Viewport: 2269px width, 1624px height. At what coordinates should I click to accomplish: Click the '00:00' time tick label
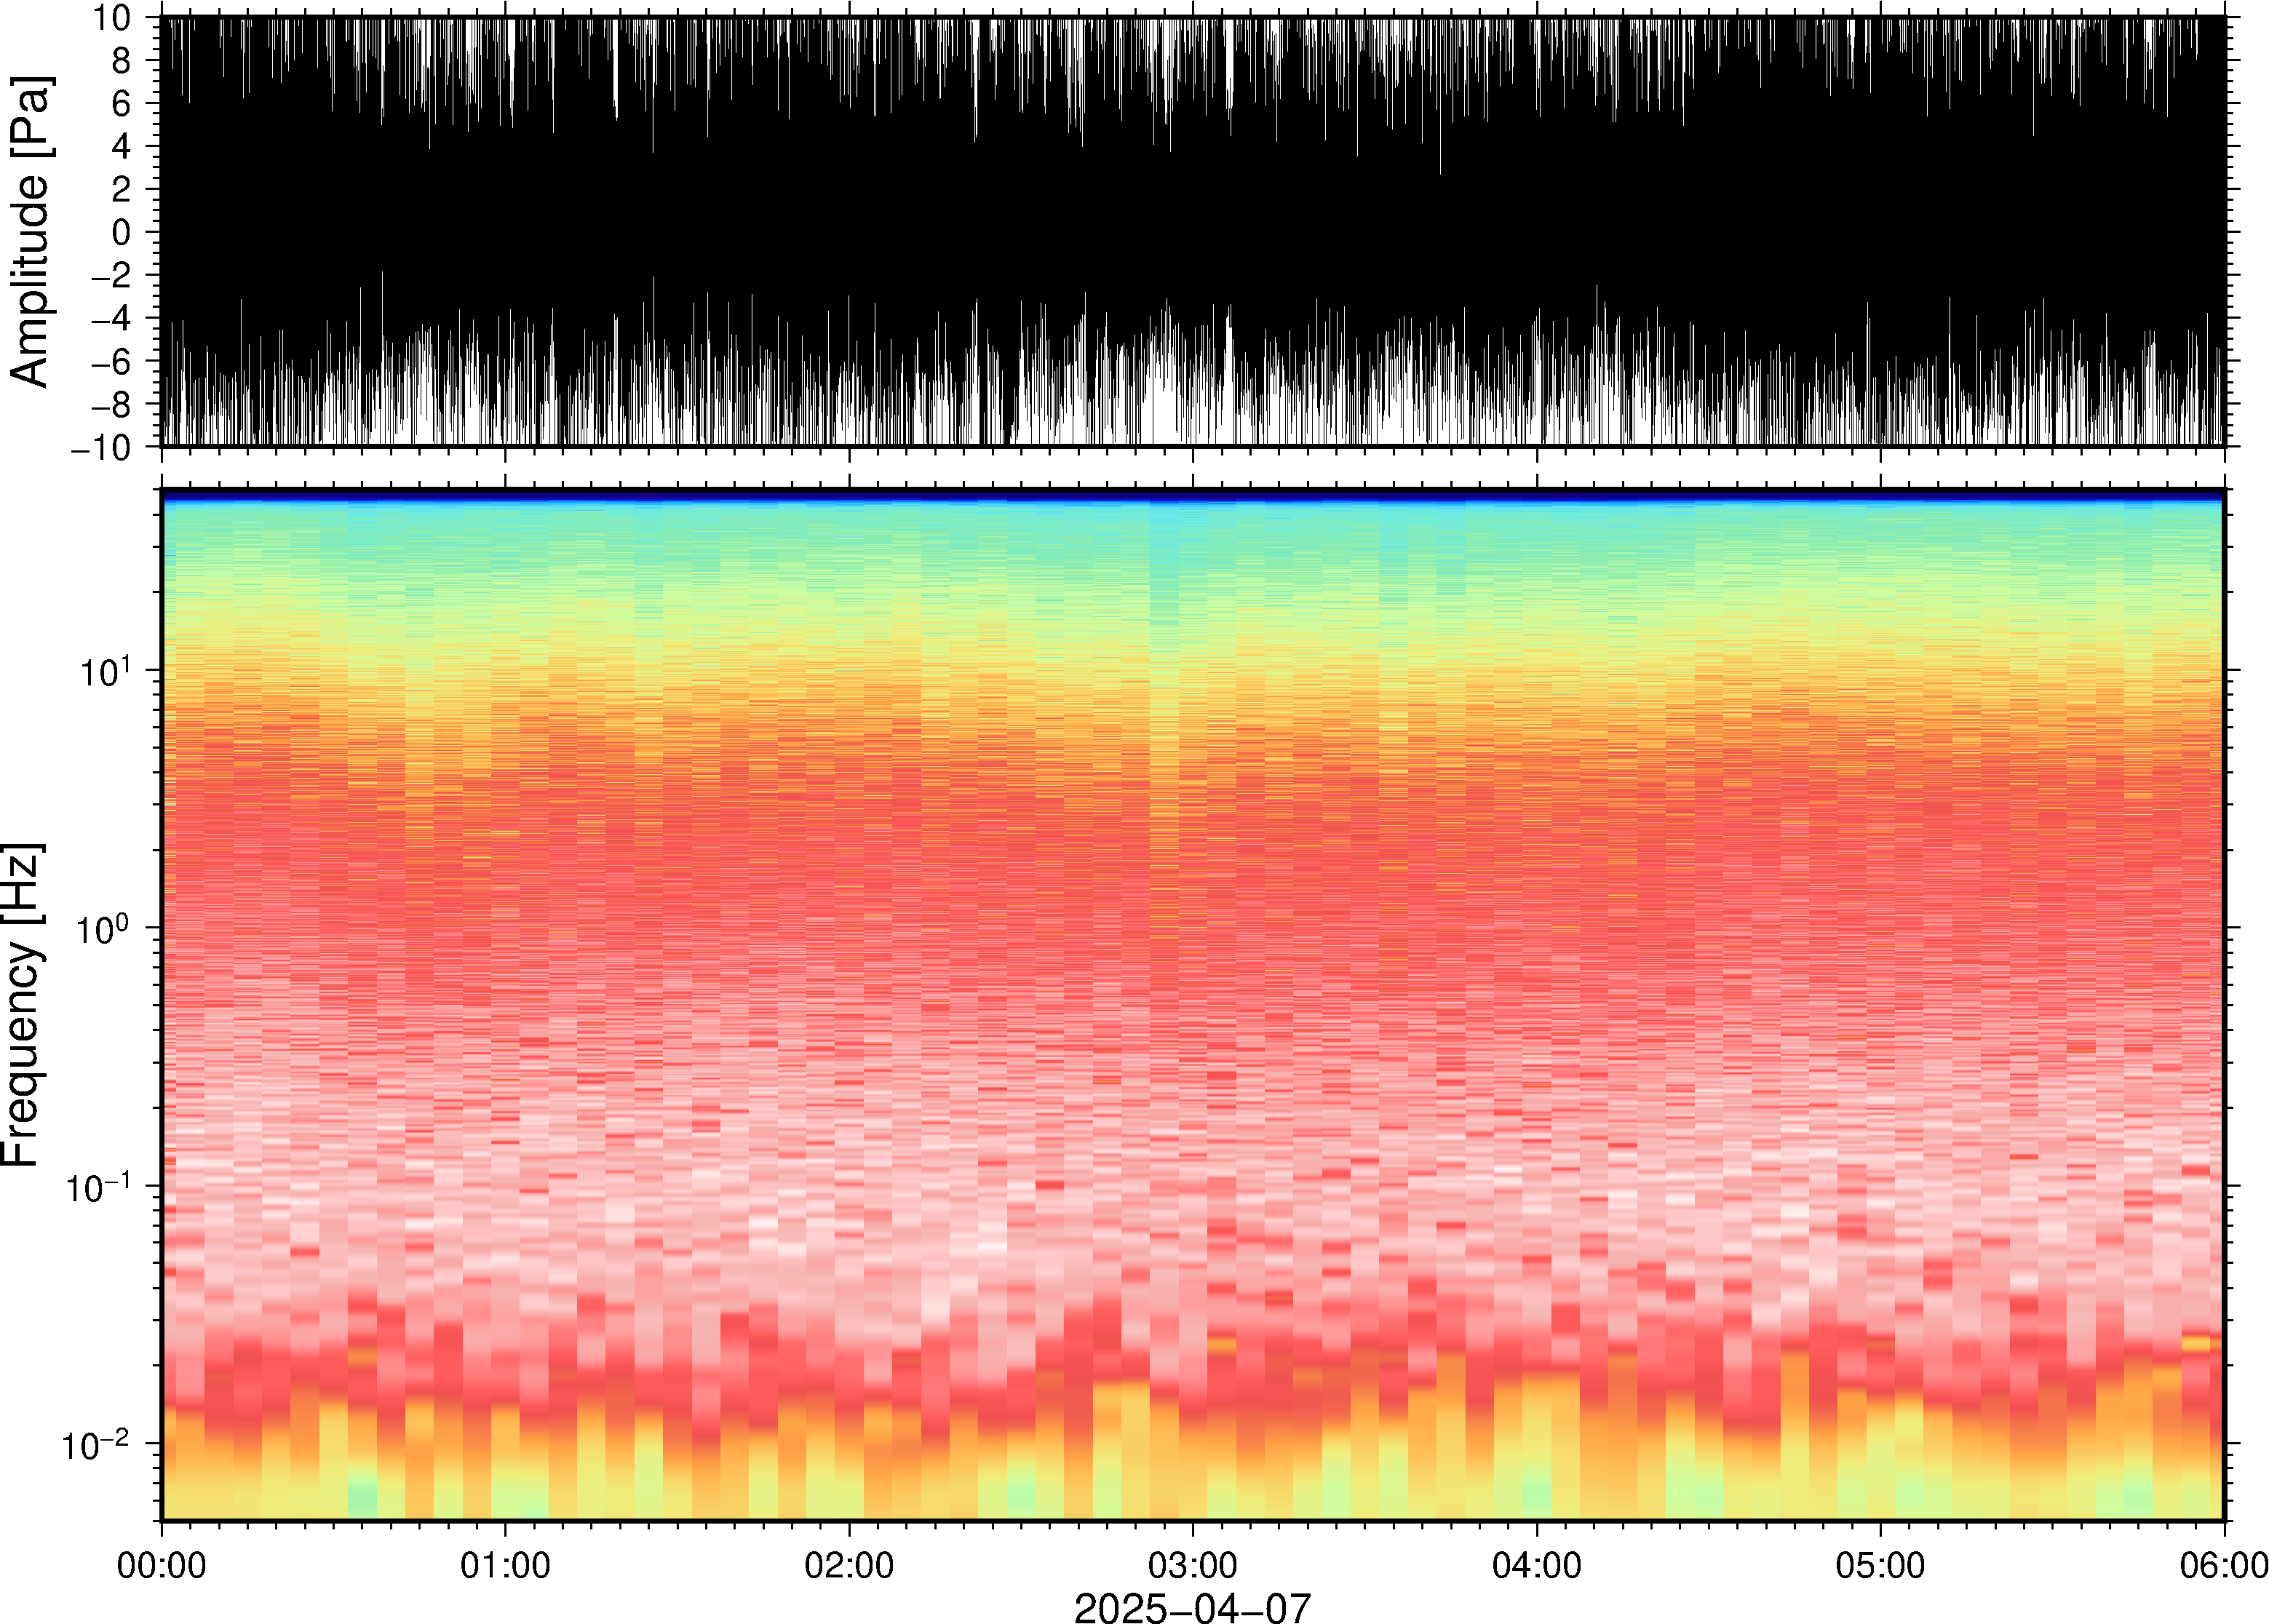(162, 1565)
